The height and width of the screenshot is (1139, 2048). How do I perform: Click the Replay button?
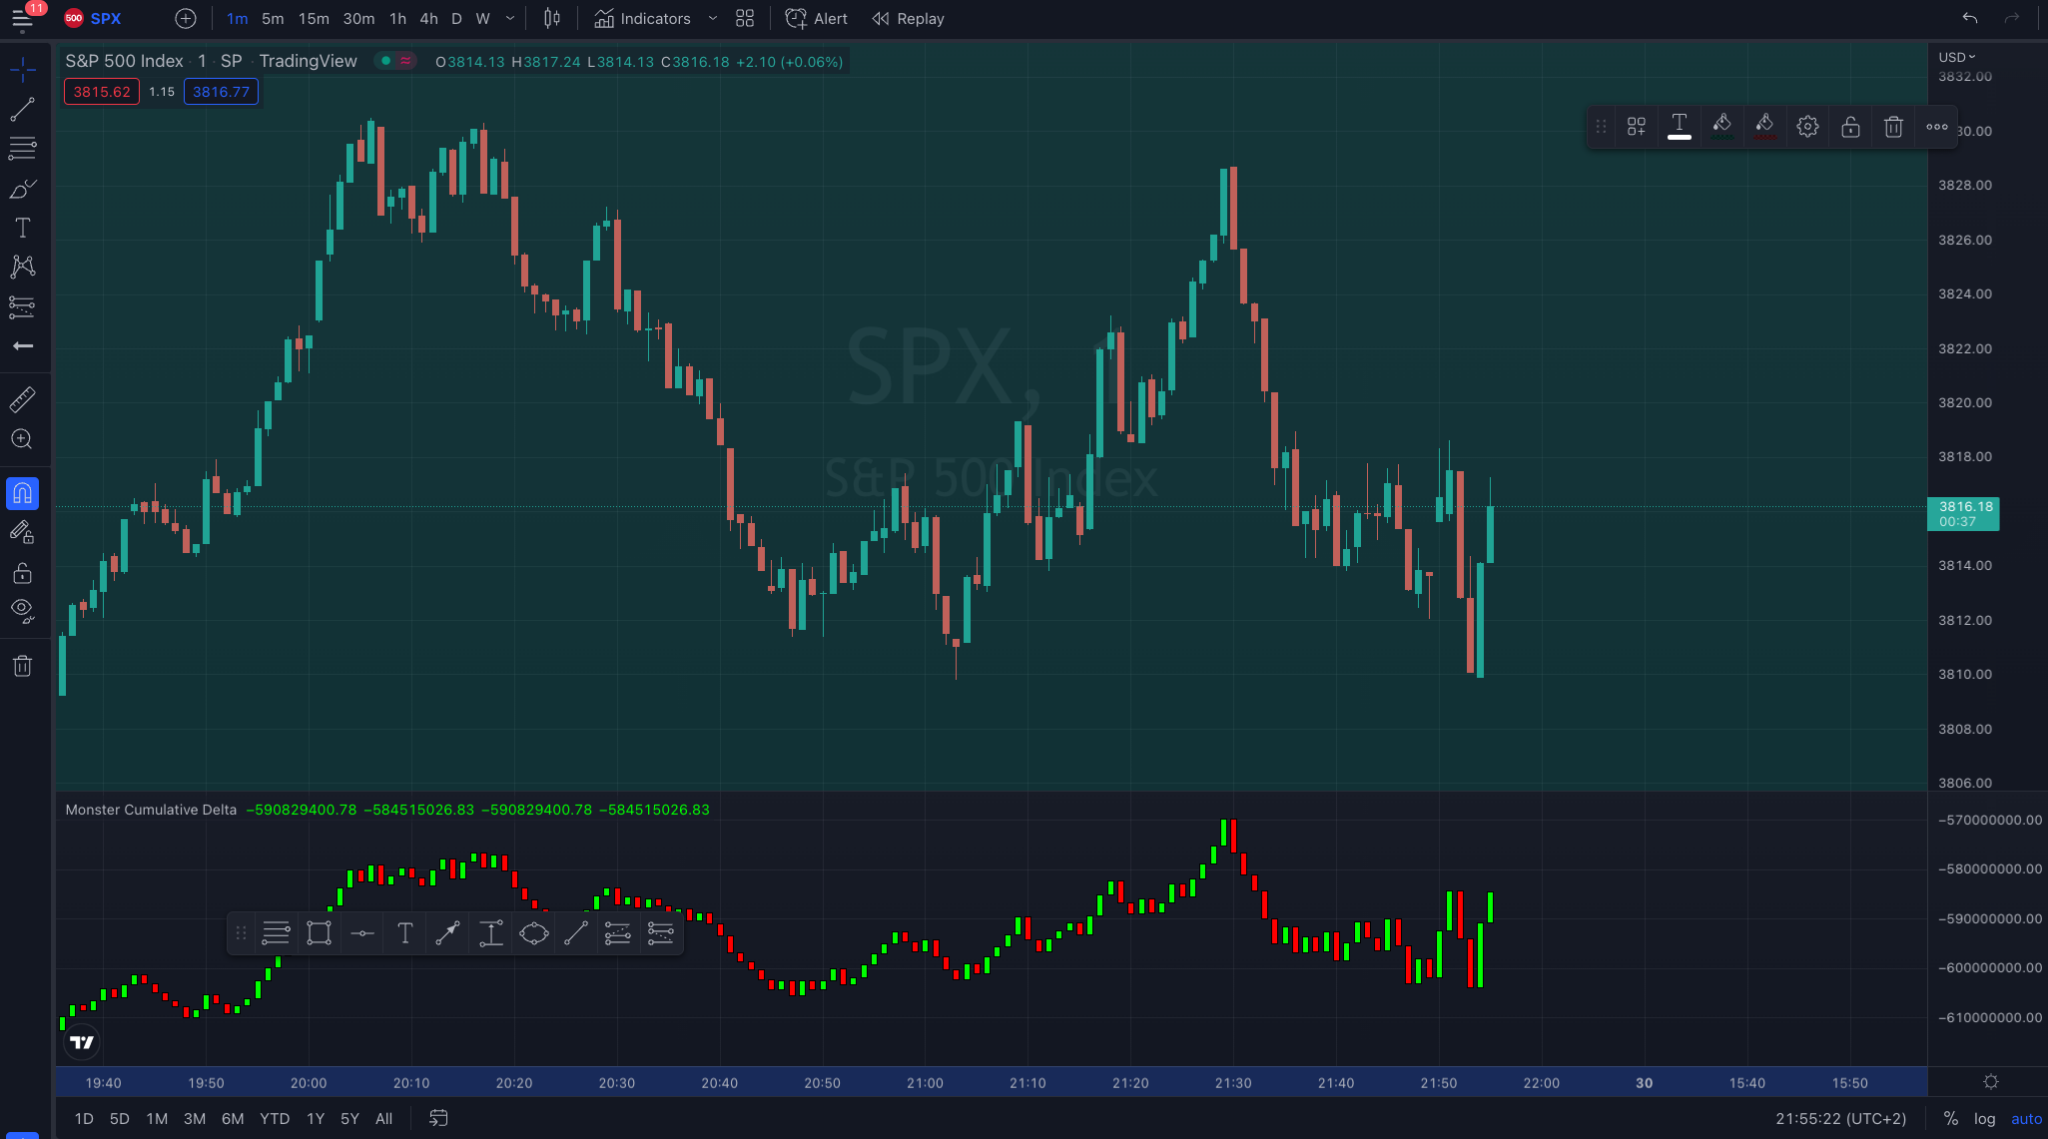click(x=908, y=19)
